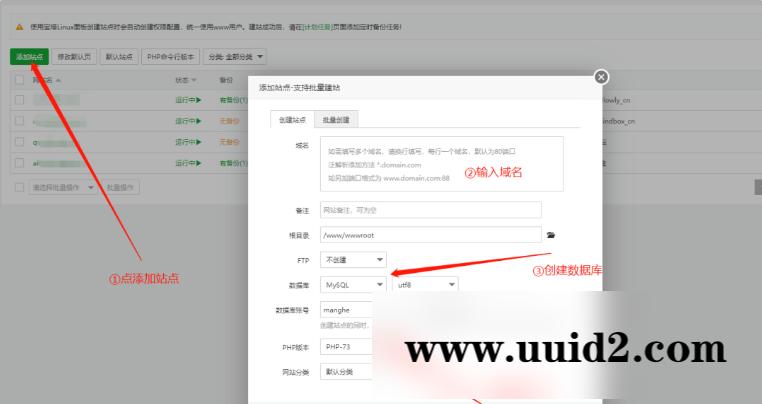
Task: Toggle the checkbox beside 请选择批量操作
Action: pos(19,187)
